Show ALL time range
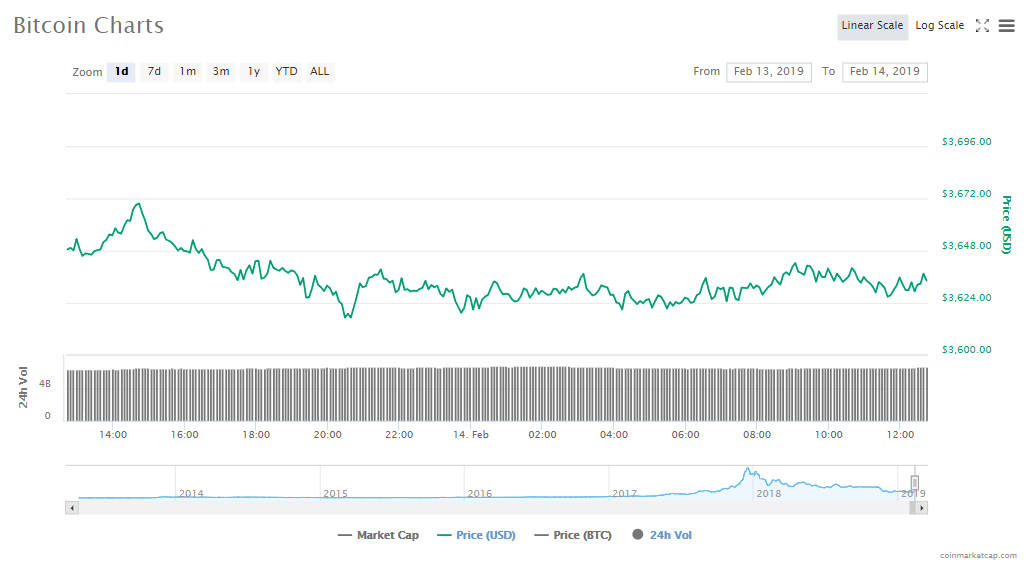 click(x=319, y=72)
